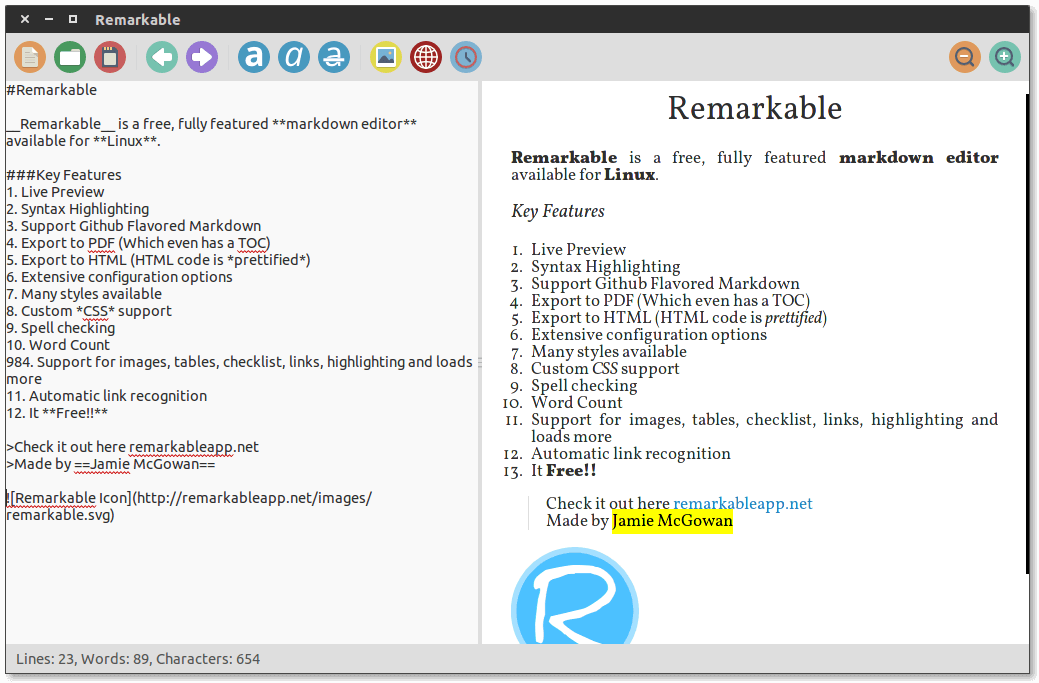
Task: Select the Remarkable heading in preview
Action: pyautogui.click(x=754, y=108)
